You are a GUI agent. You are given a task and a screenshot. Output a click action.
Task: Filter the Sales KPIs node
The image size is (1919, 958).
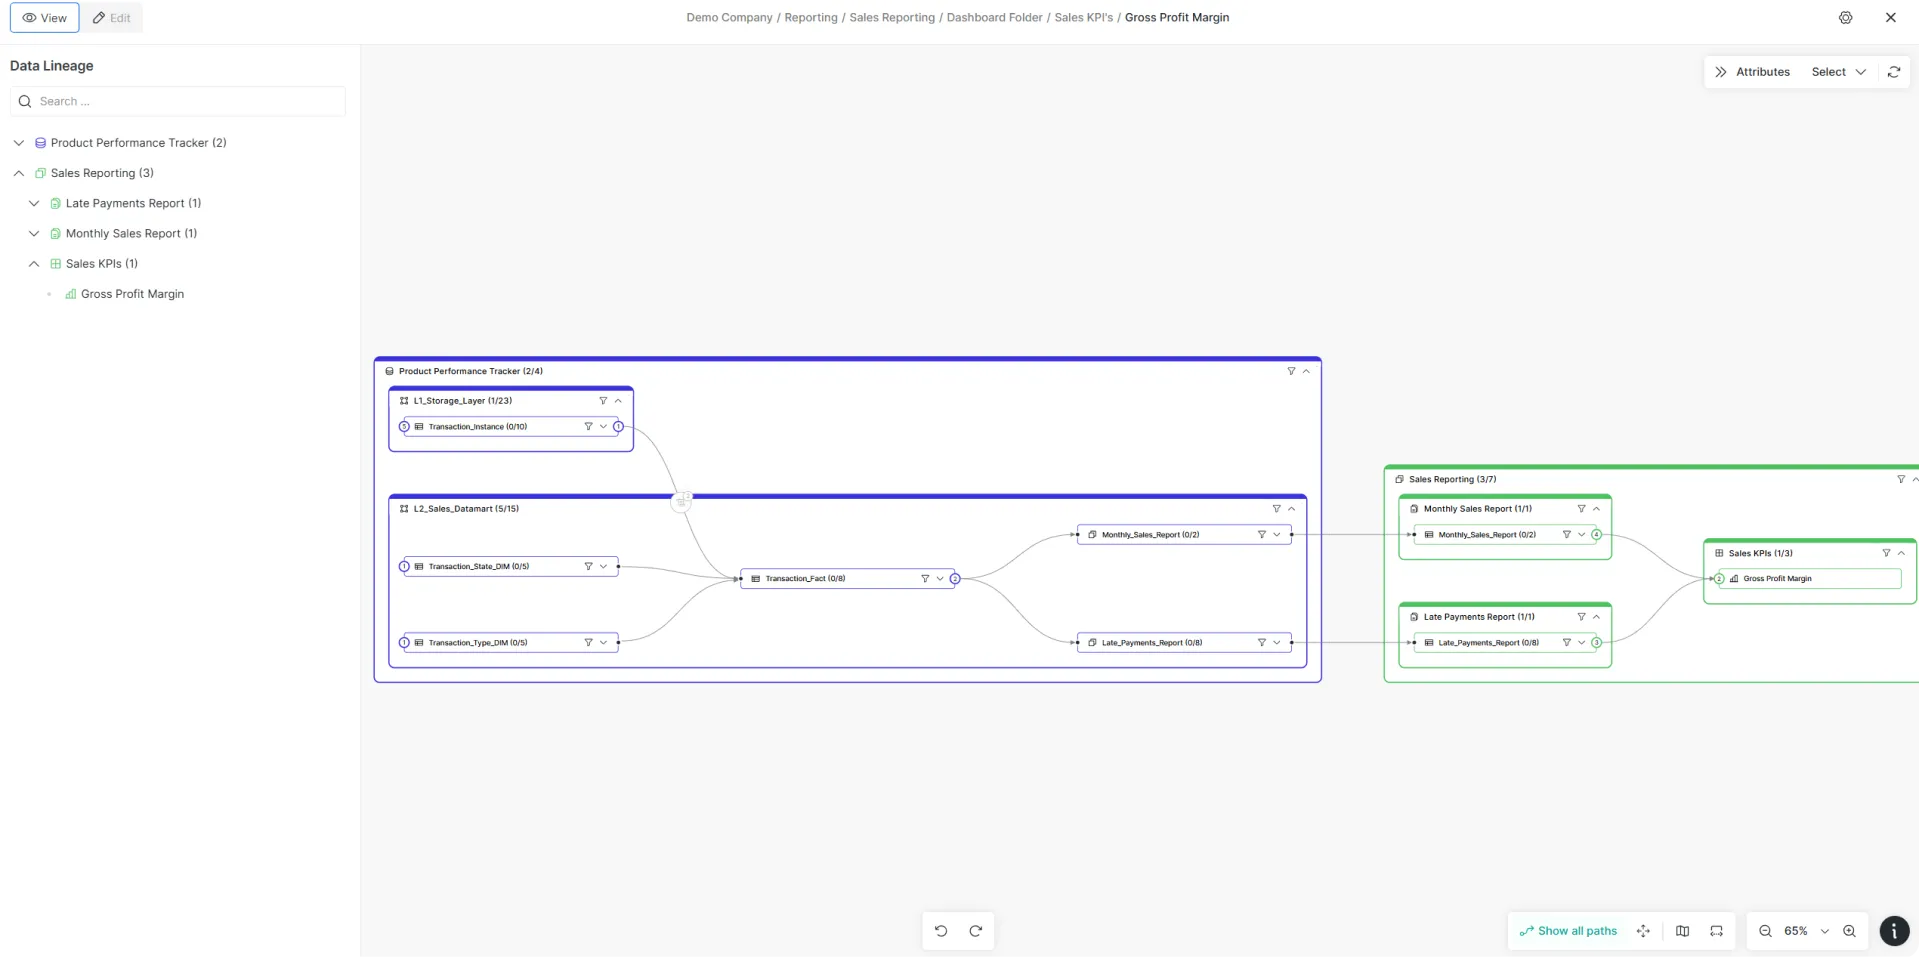pyautogui.click(x=1886, y=553)
